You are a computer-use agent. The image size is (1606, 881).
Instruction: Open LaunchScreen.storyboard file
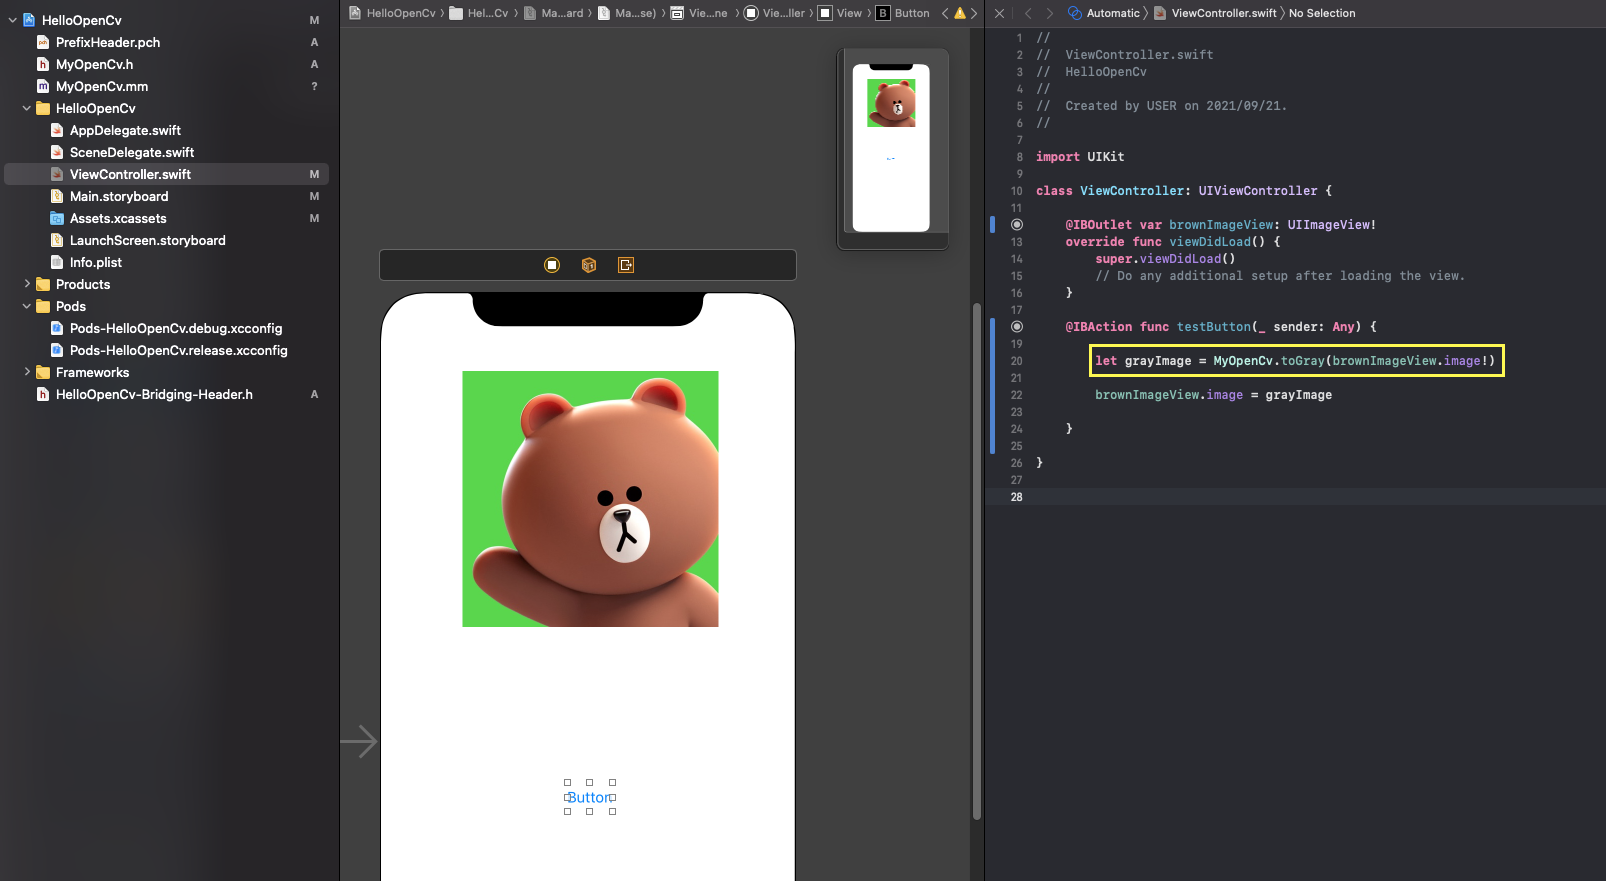point(148,240)
